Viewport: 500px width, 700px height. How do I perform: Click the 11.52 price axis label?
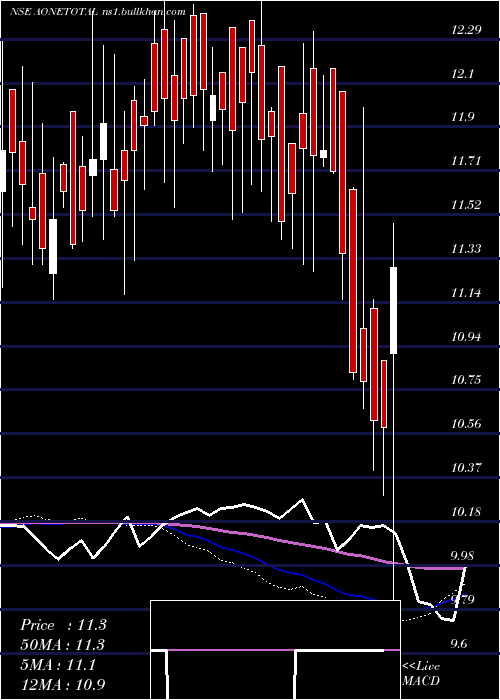click(466, 205)
